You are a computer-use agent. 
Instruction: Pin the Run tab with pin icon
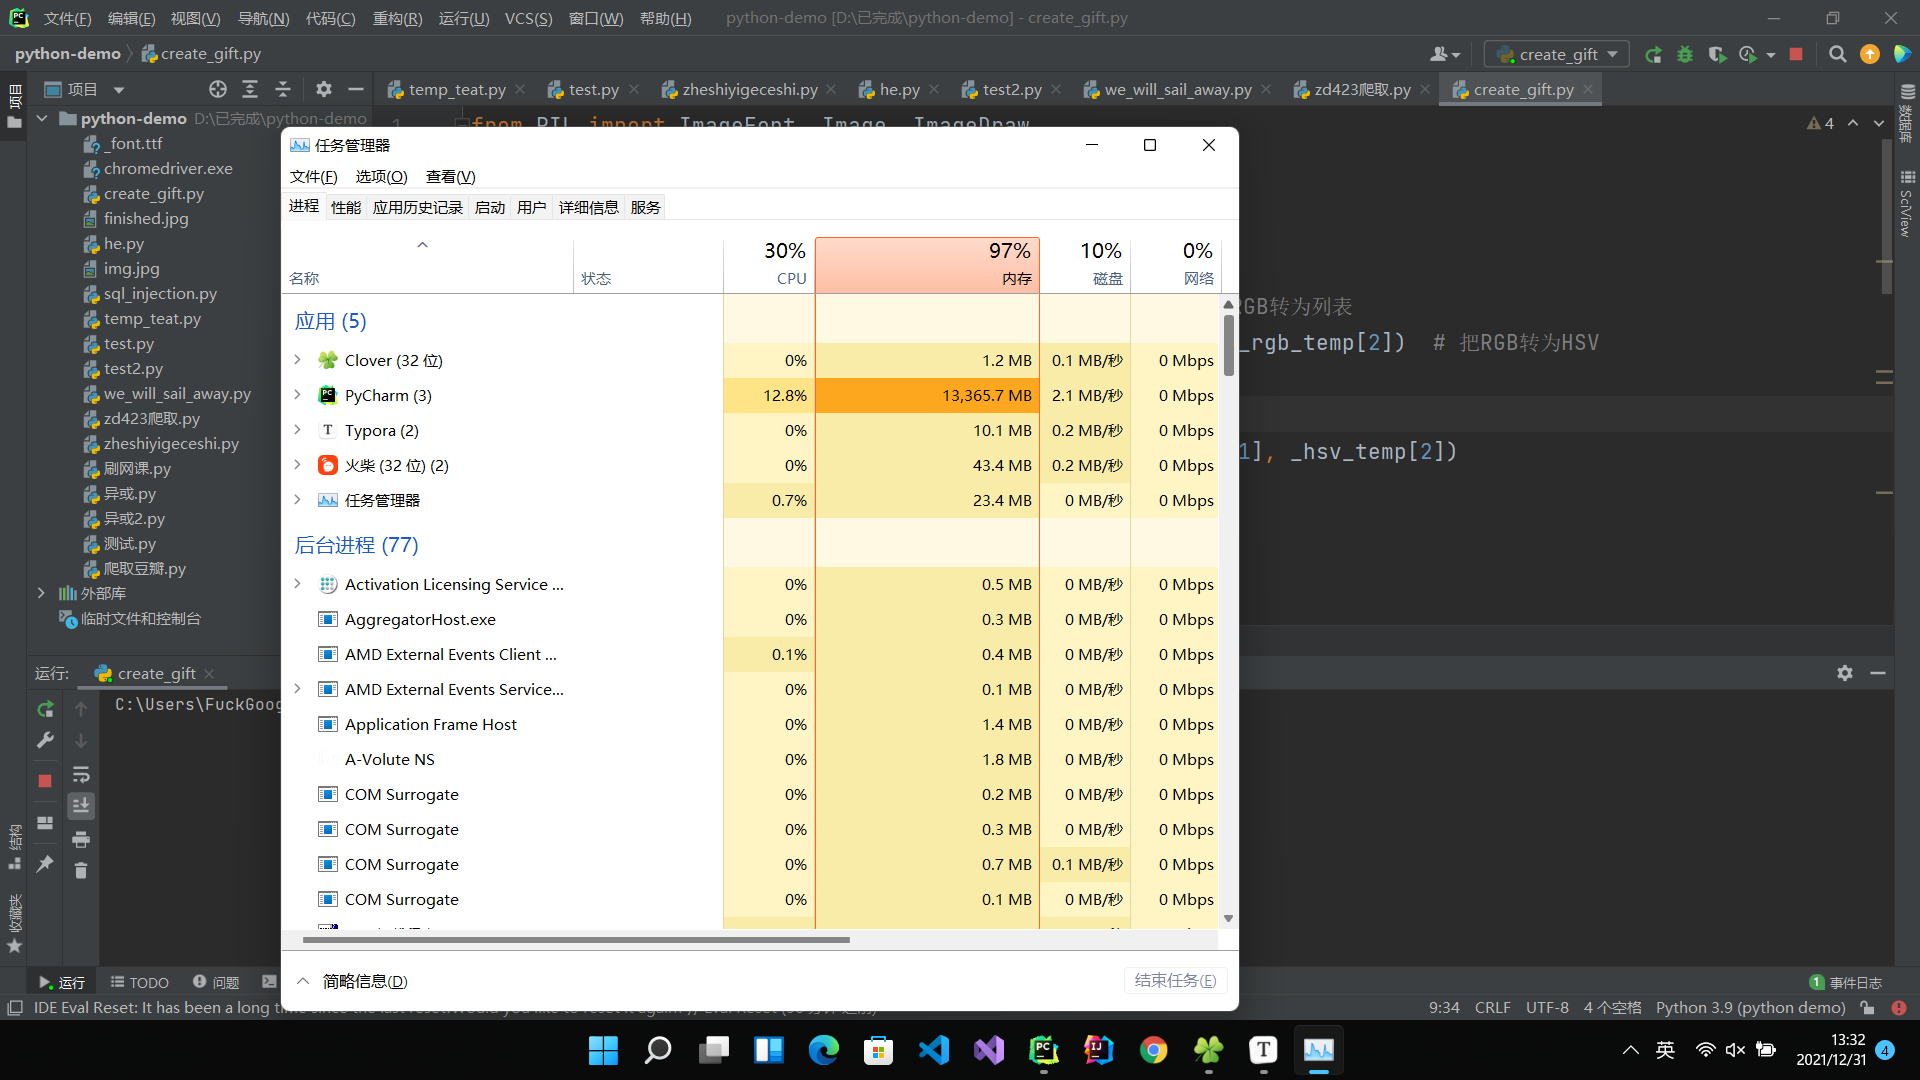(x=45, y=863)
